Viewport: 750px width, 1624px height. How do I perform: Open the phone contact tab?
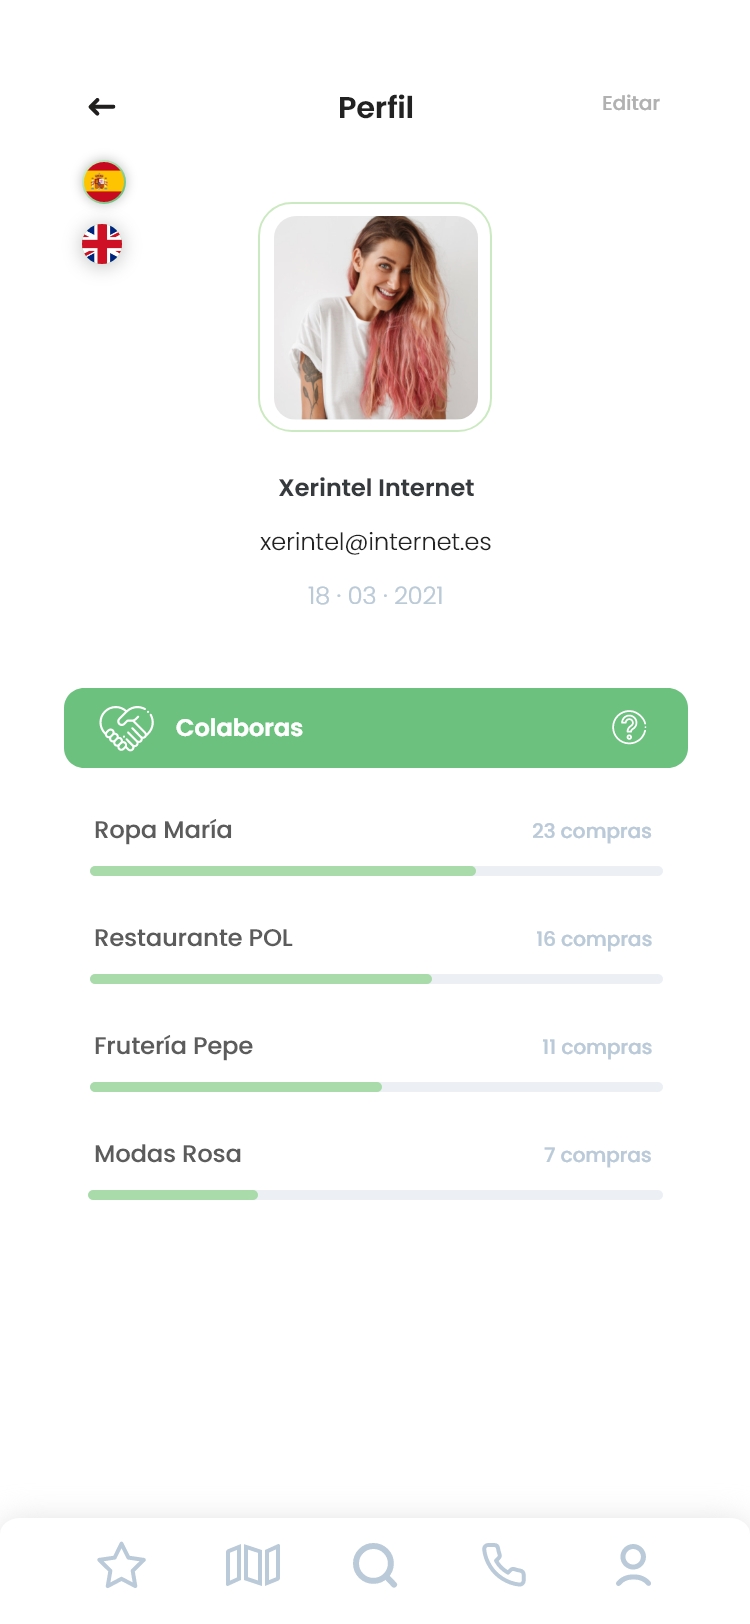click(x=504, y=1565)
